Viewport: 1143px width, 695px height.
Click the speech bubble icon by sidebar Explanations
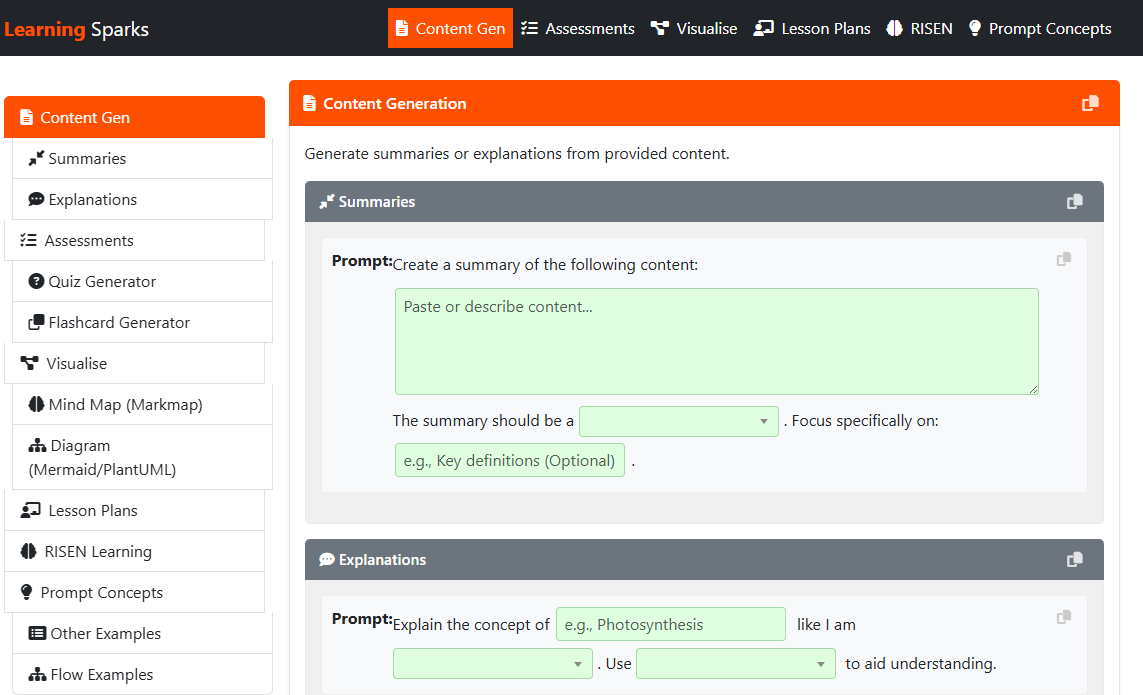[x=36, y=199]
